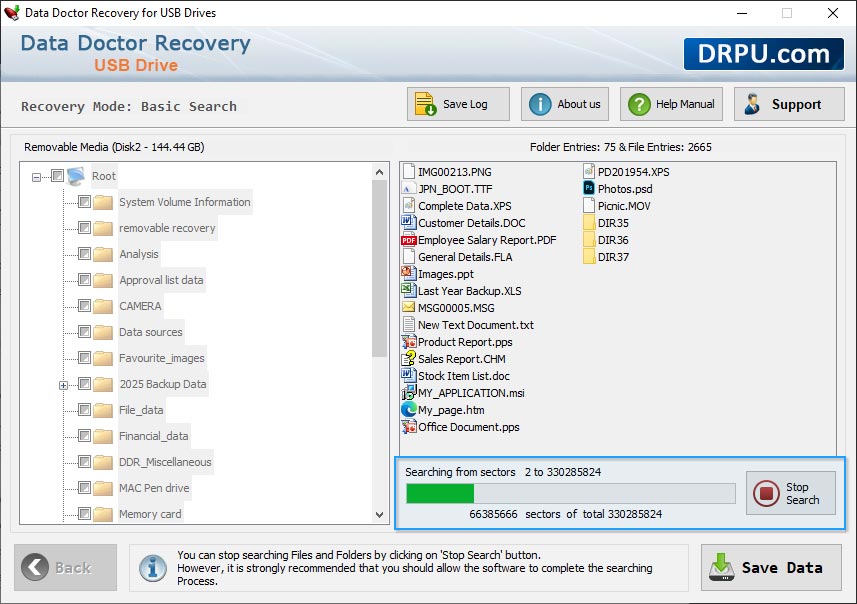Open the Help Manual
This screenshot has width=857, height=604.
coord(671,104)
